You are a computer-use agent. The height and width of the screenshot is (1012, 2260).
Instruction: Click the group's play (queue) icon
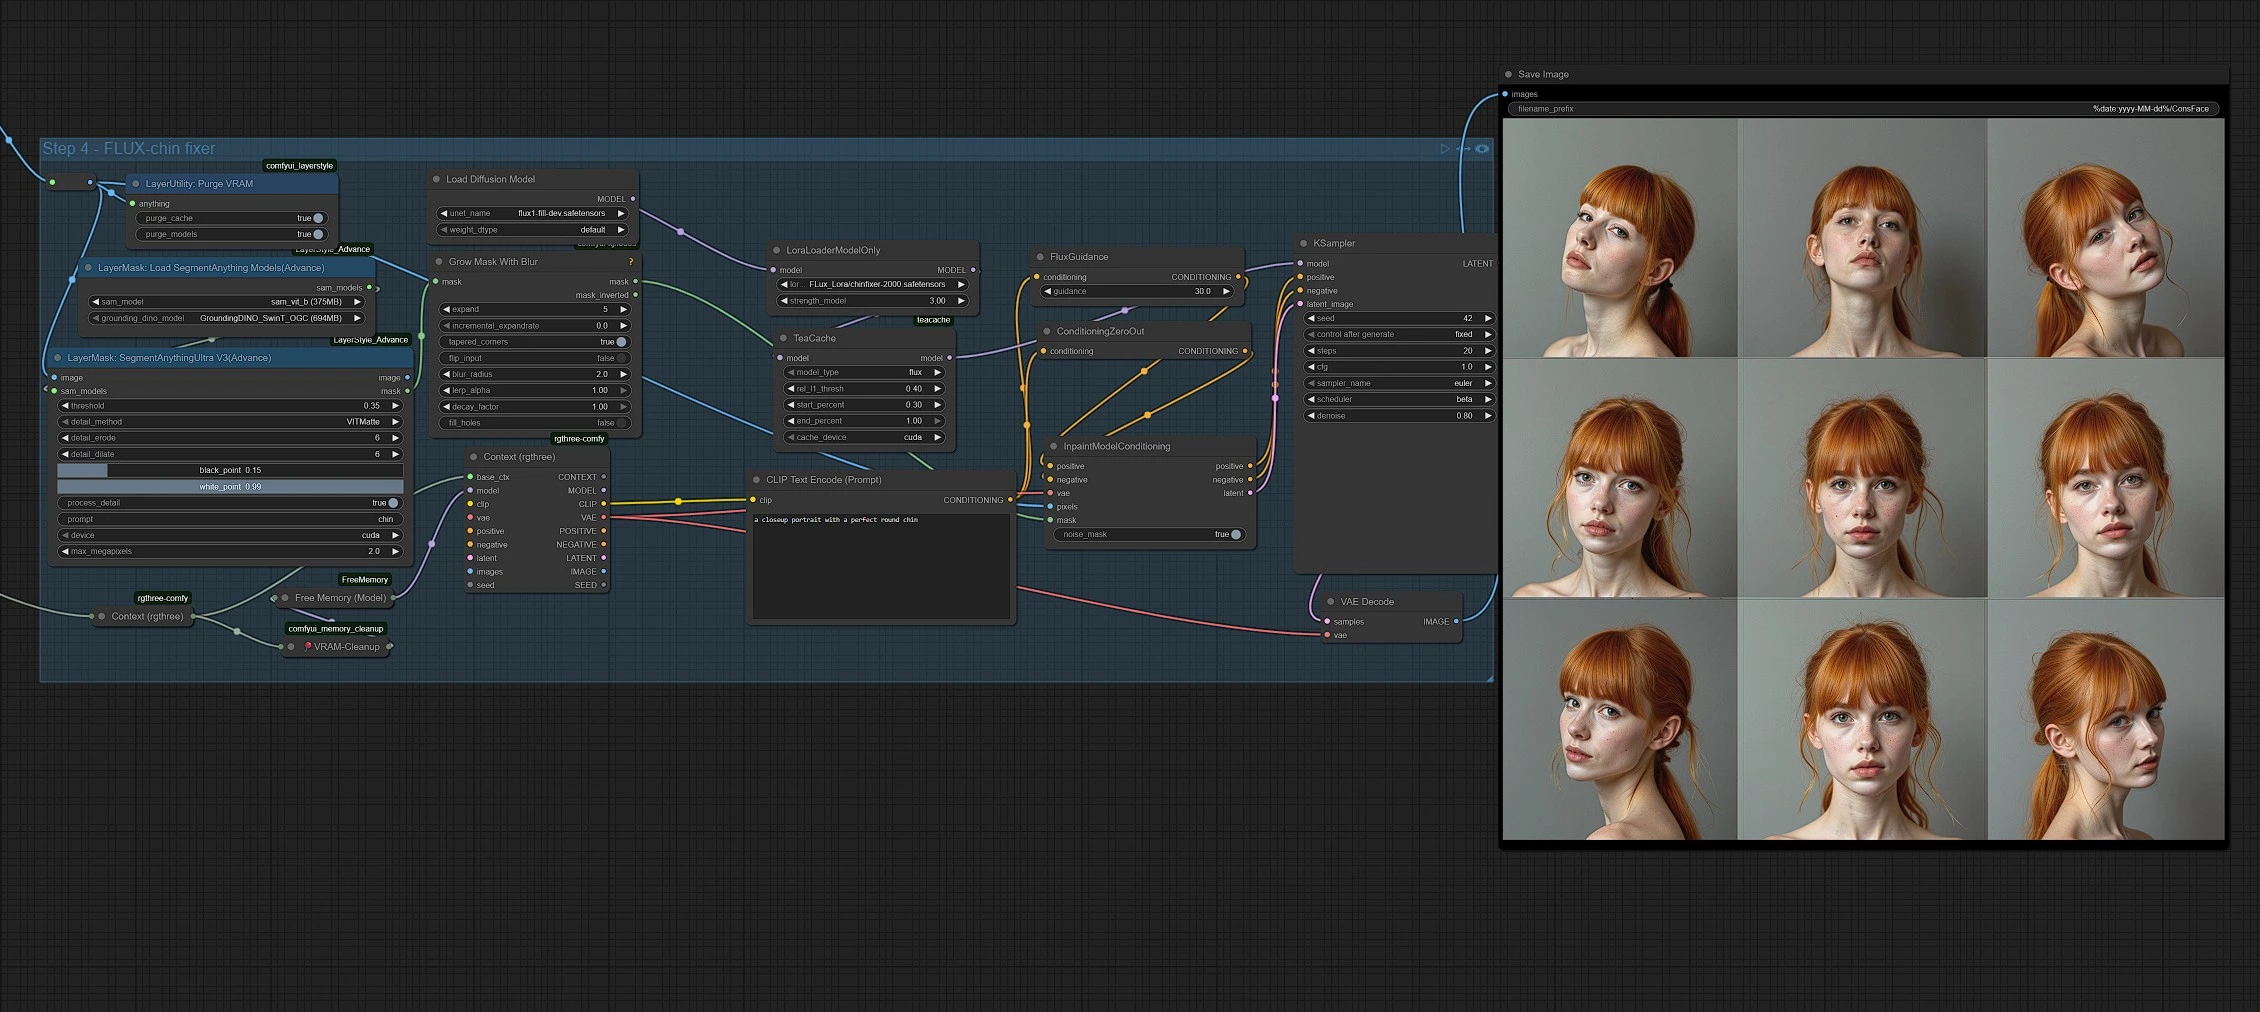[x=1444, y=149]
